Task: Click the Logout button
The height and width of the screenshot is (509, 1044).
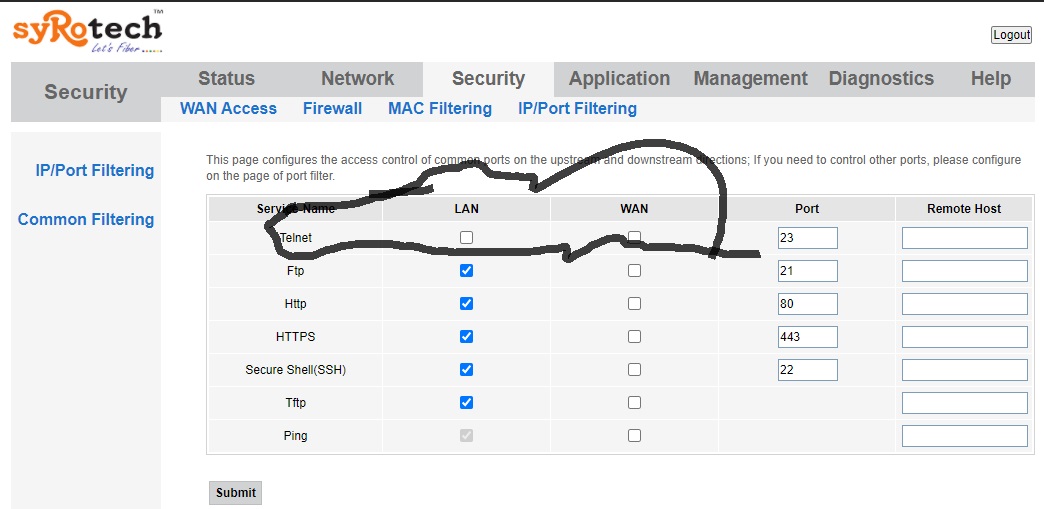Action: tap(1011, 35)
